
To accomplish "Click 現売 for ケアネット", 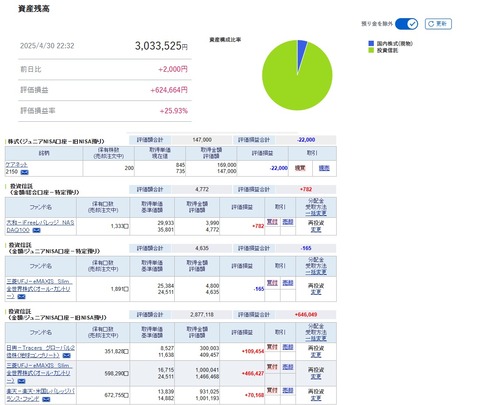I will (x=324, y=168).
